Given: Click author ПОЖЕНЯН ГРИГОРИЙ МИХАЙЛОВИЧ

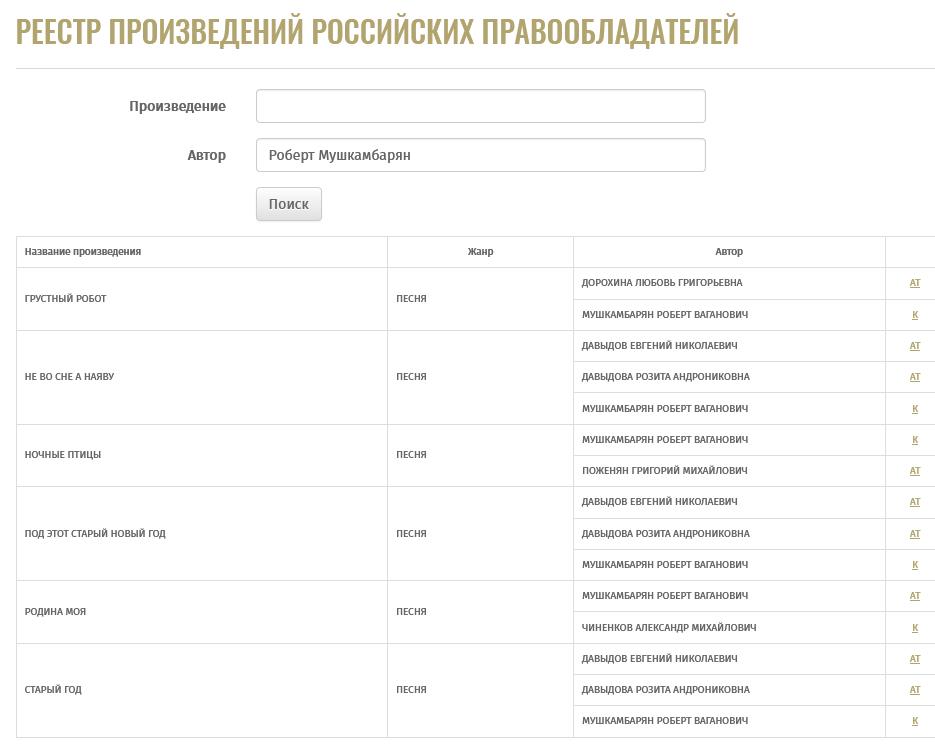Looking at the screenshot, I should point(664,471).
